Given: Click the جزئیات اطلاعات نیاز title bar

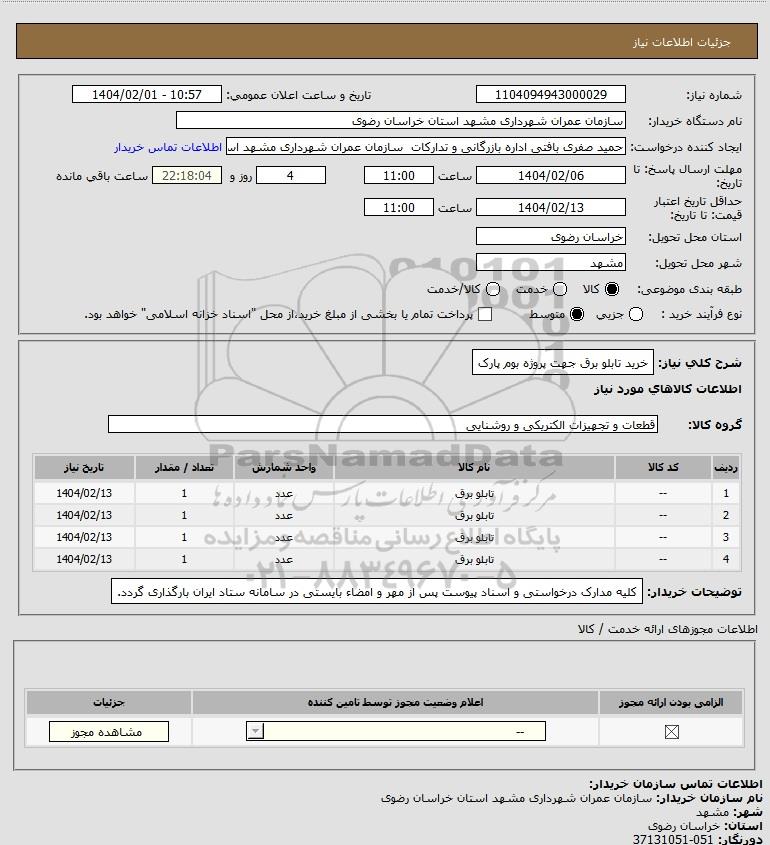Looking at the screenshot, I should [387, 41].
